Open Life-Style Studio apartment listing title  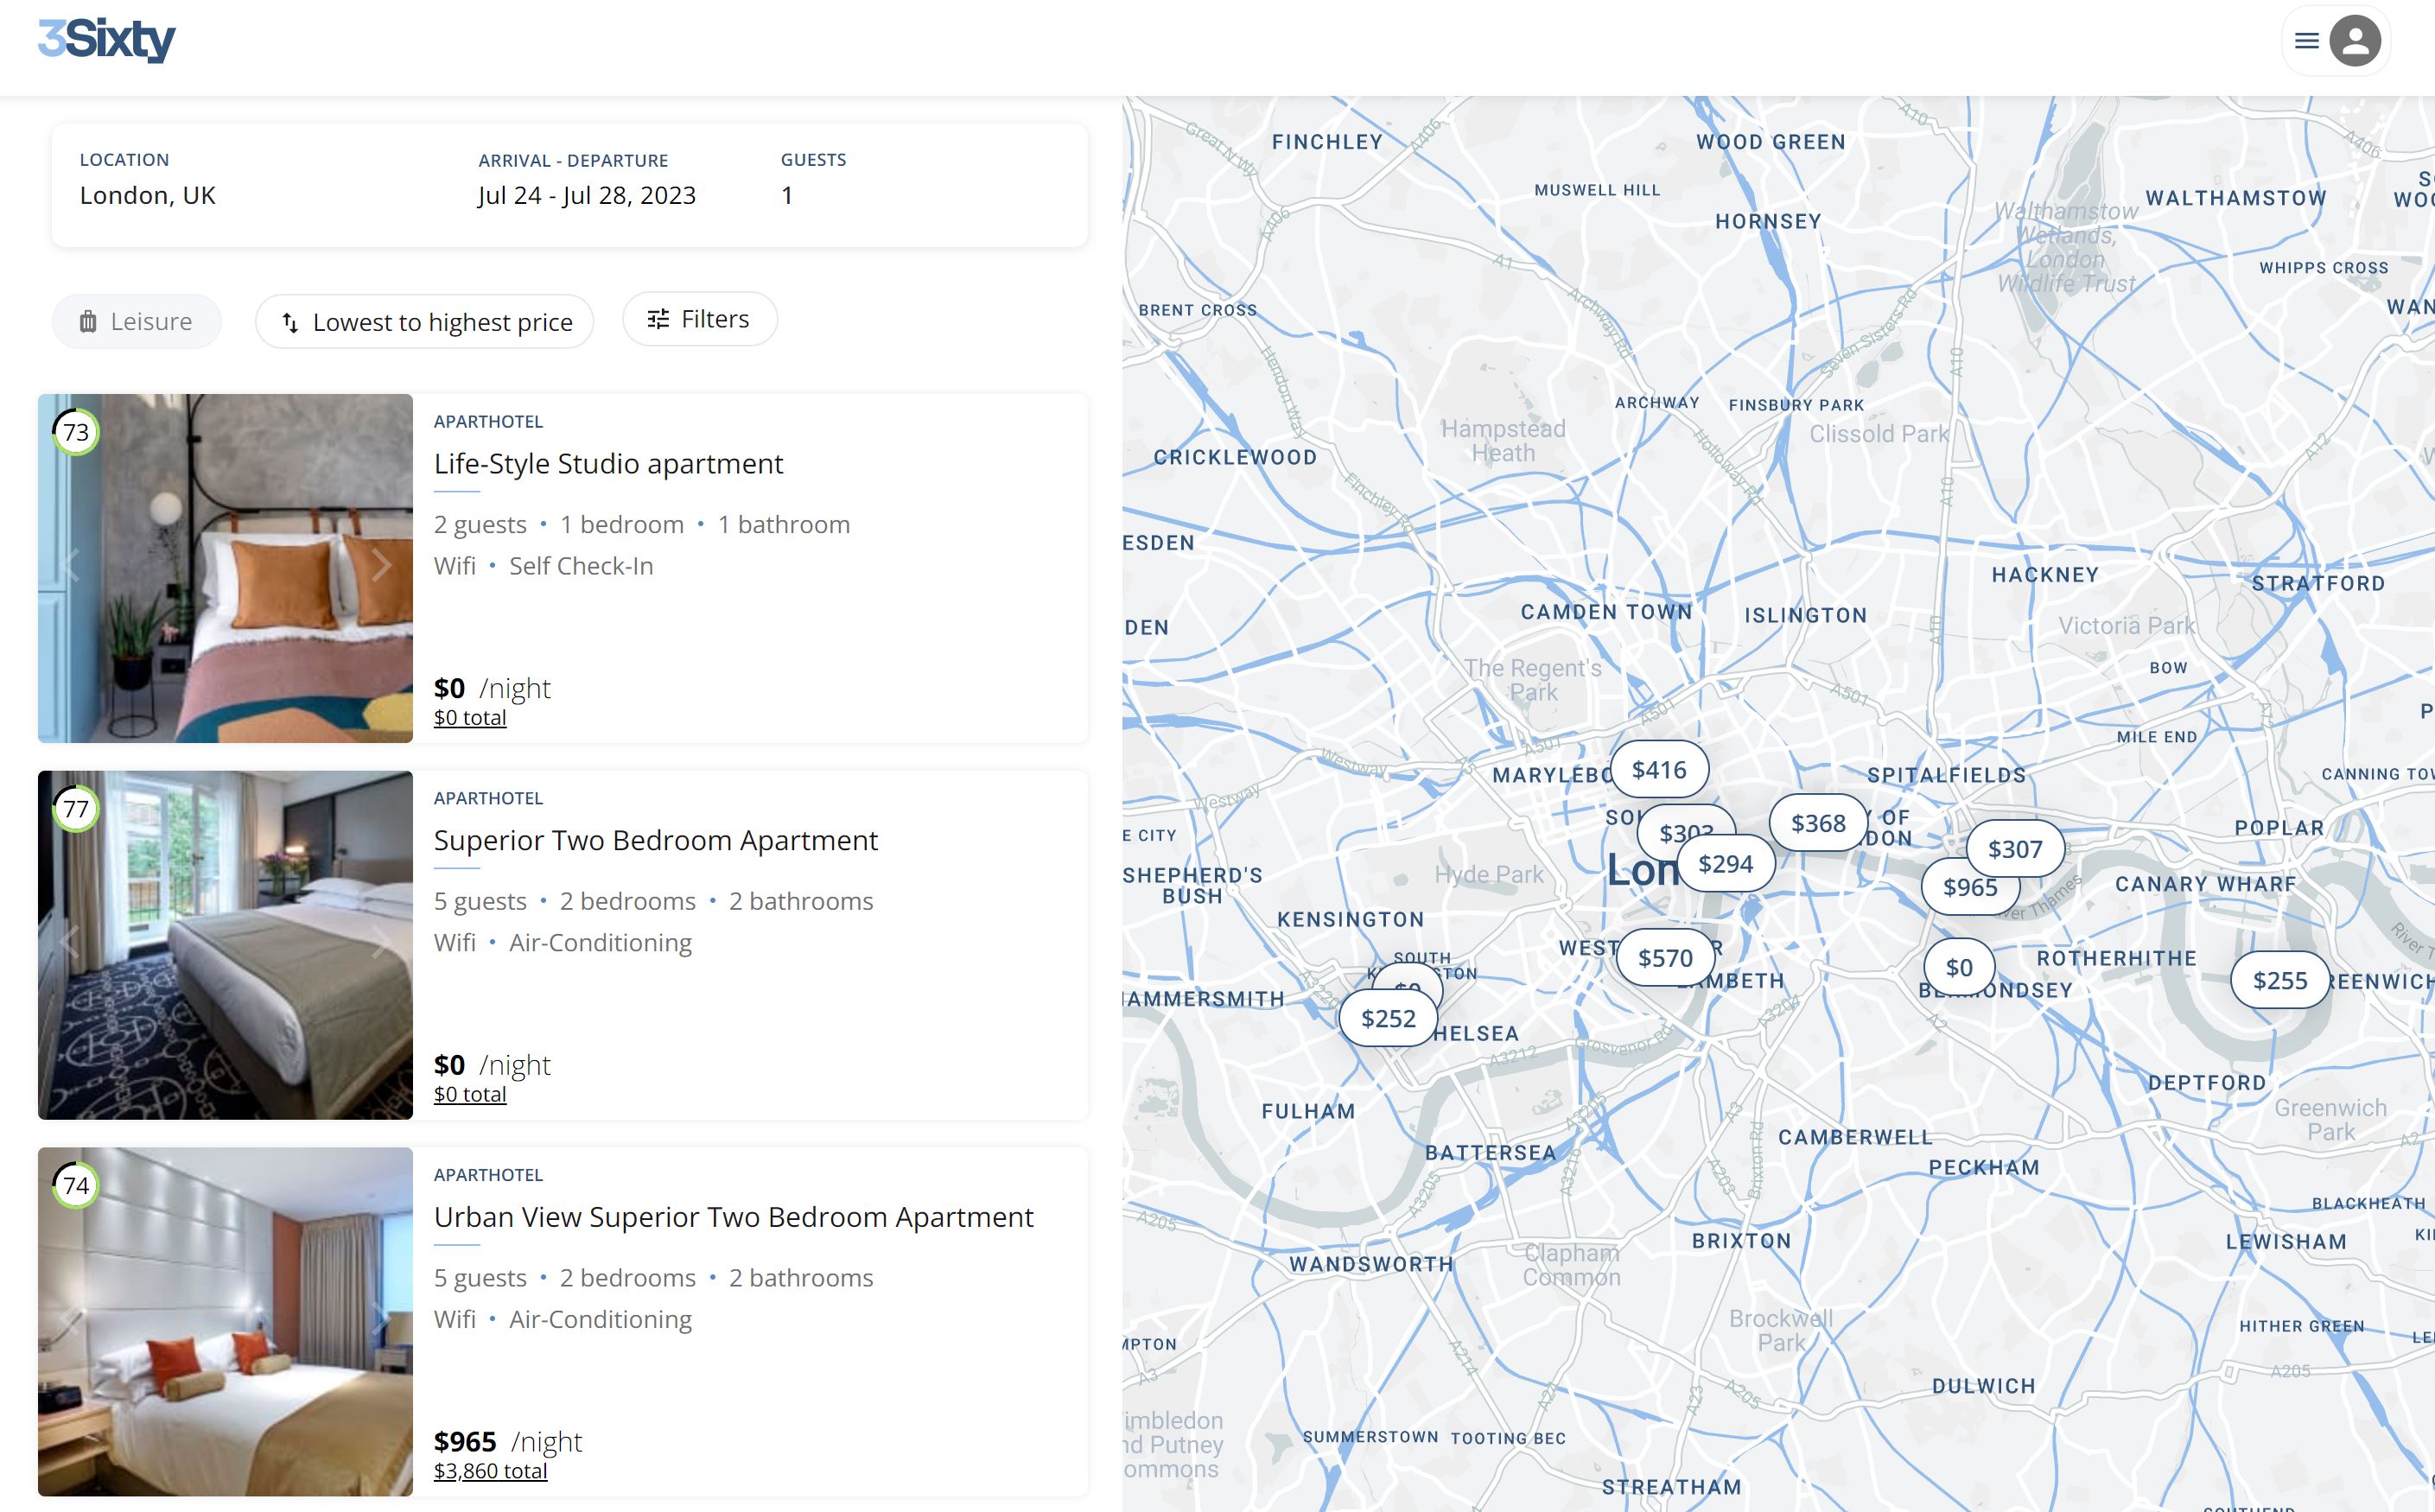608,464
